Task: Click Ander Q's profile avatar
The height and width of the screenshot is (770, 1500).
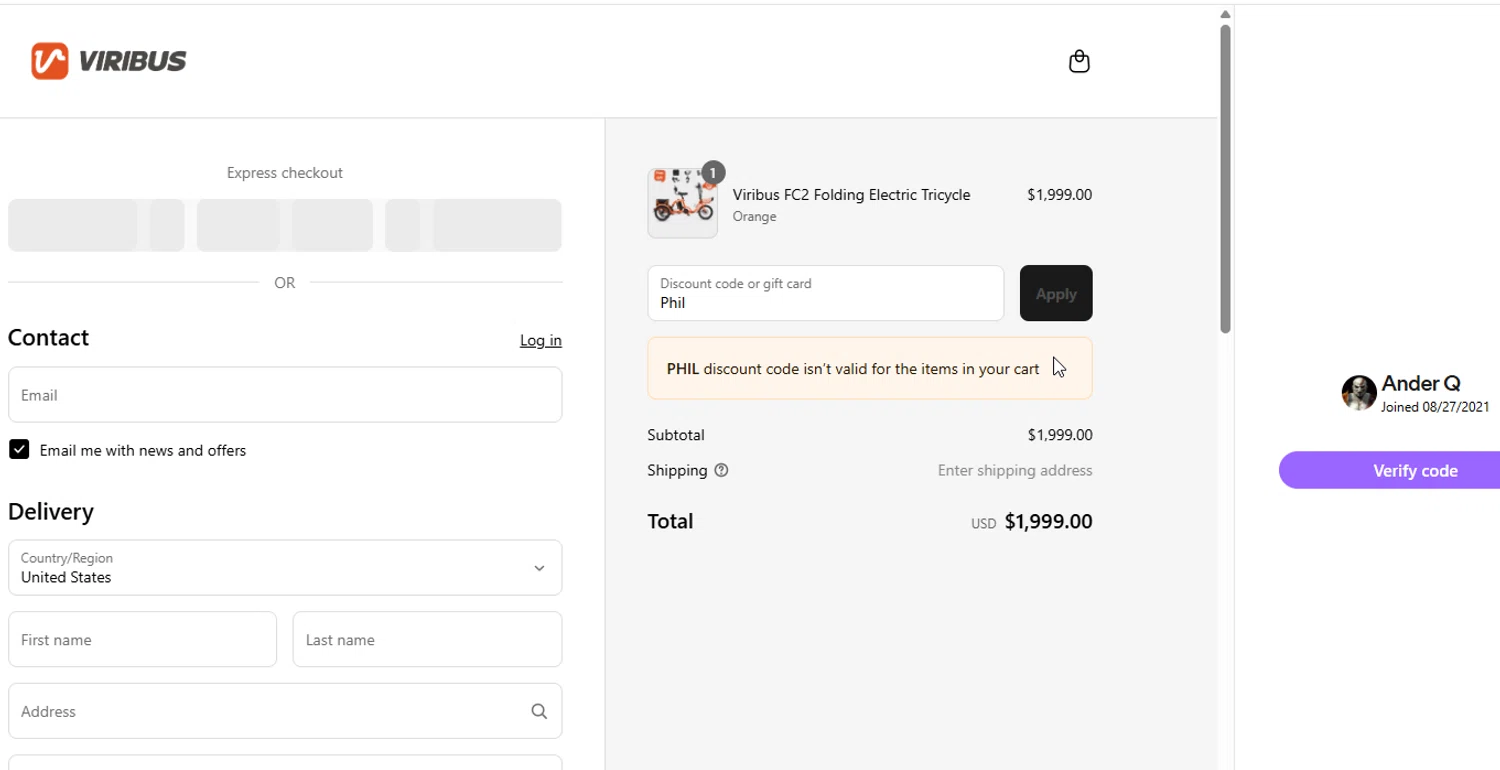Action: 1359,393
